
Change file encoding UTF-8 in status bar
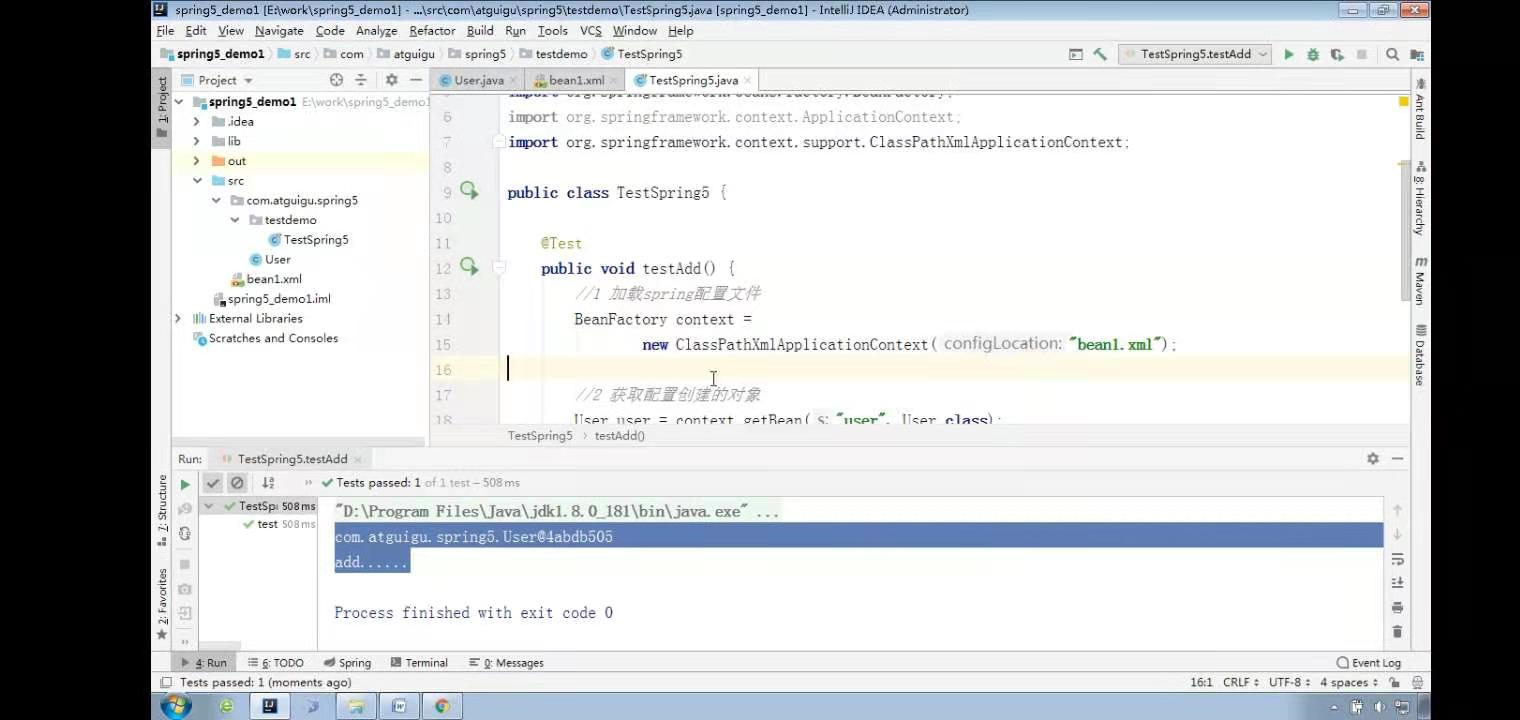tap(1289, 683)
